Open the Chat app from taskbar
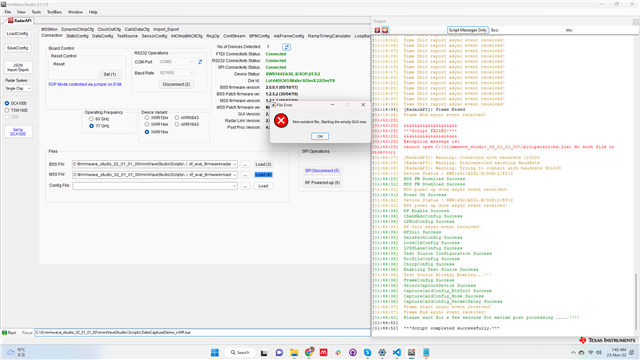The image size is (640, 360). (279, 353)
